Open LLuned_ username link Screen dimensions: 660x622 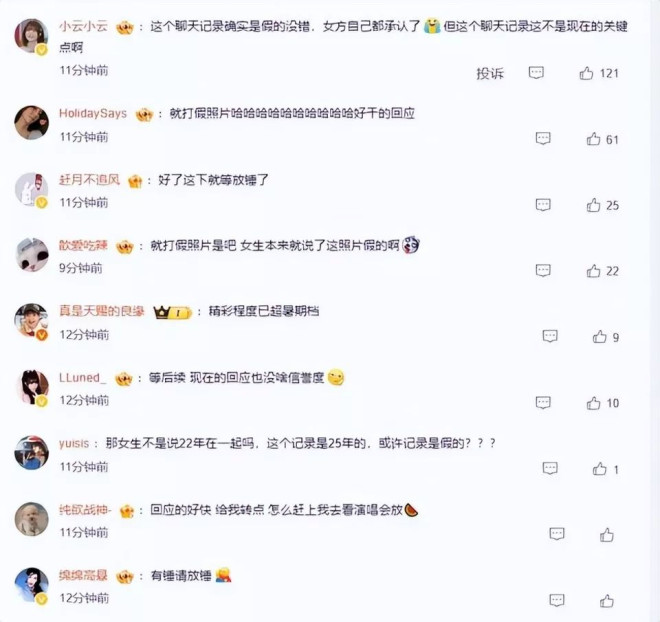point(82,377)
